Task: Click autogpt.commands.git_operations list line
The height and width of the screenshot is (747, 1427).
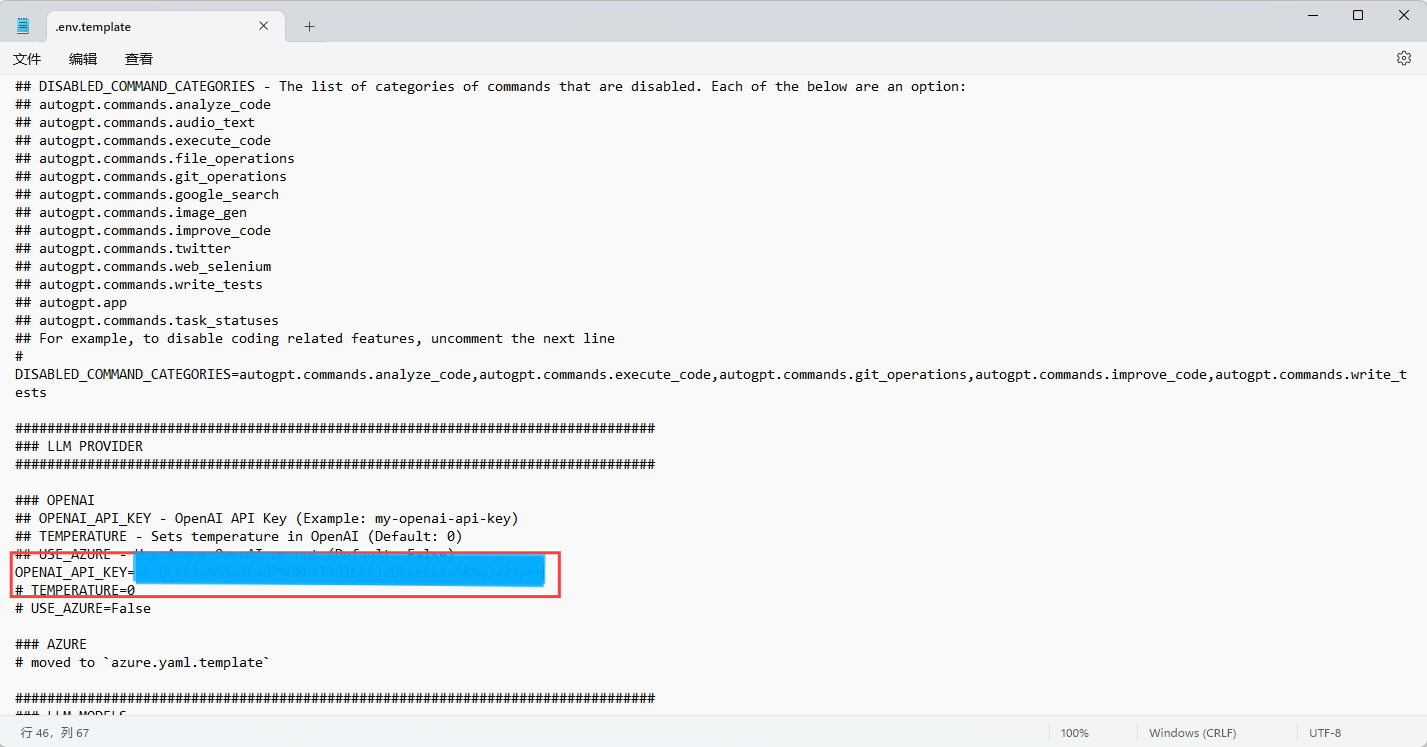Action: pos(151,176)
